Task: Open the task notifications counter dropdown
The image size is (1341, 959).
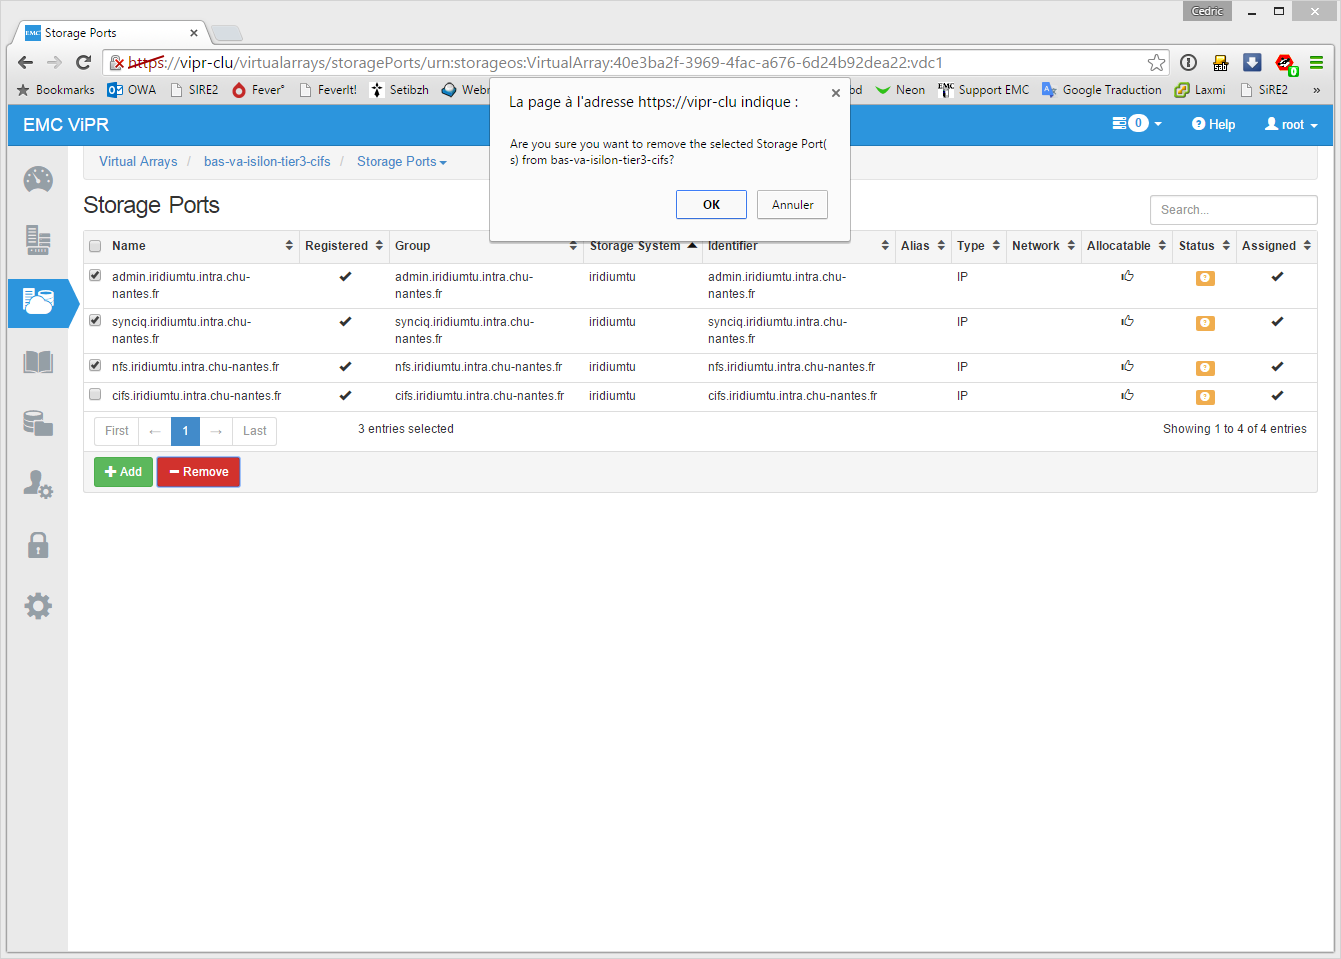Action: pyautogui.click(x=1137, y=124)
